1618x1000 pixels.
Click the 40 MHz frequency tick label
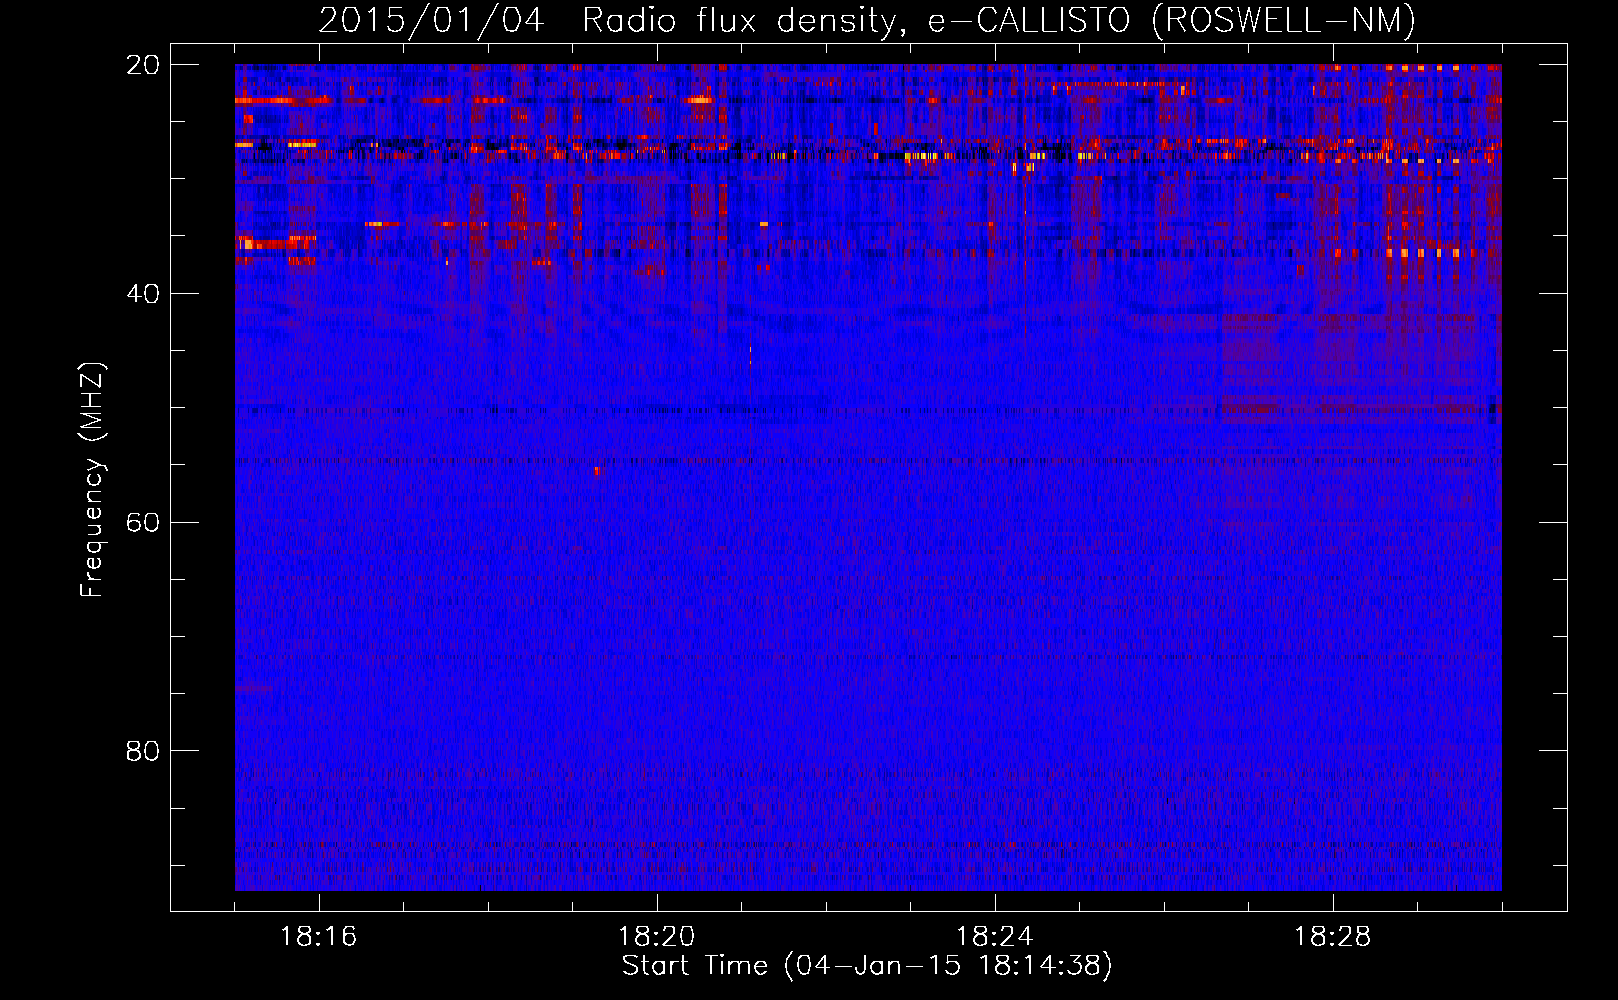point(143,294)
